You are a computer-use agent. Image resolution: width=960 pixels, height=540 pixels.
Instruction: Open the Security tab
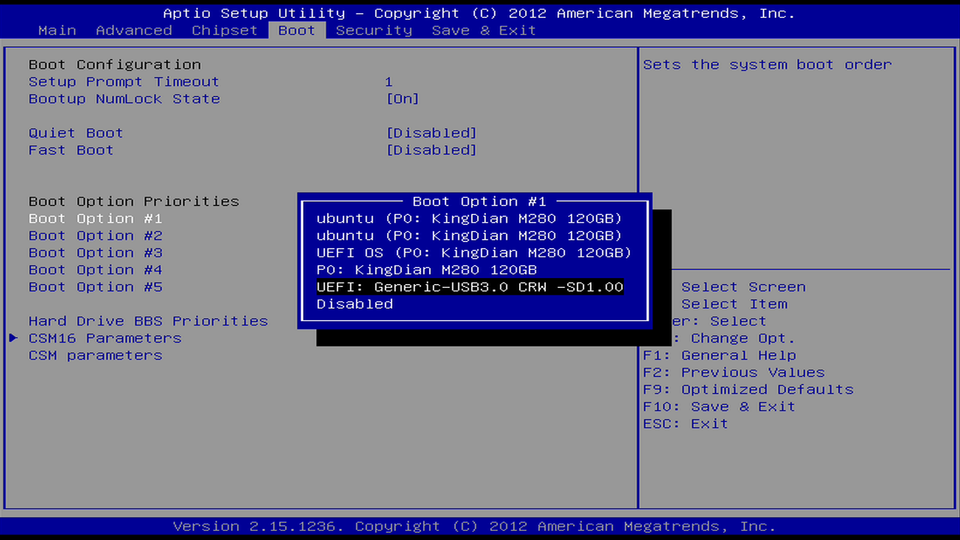[374, 31]
